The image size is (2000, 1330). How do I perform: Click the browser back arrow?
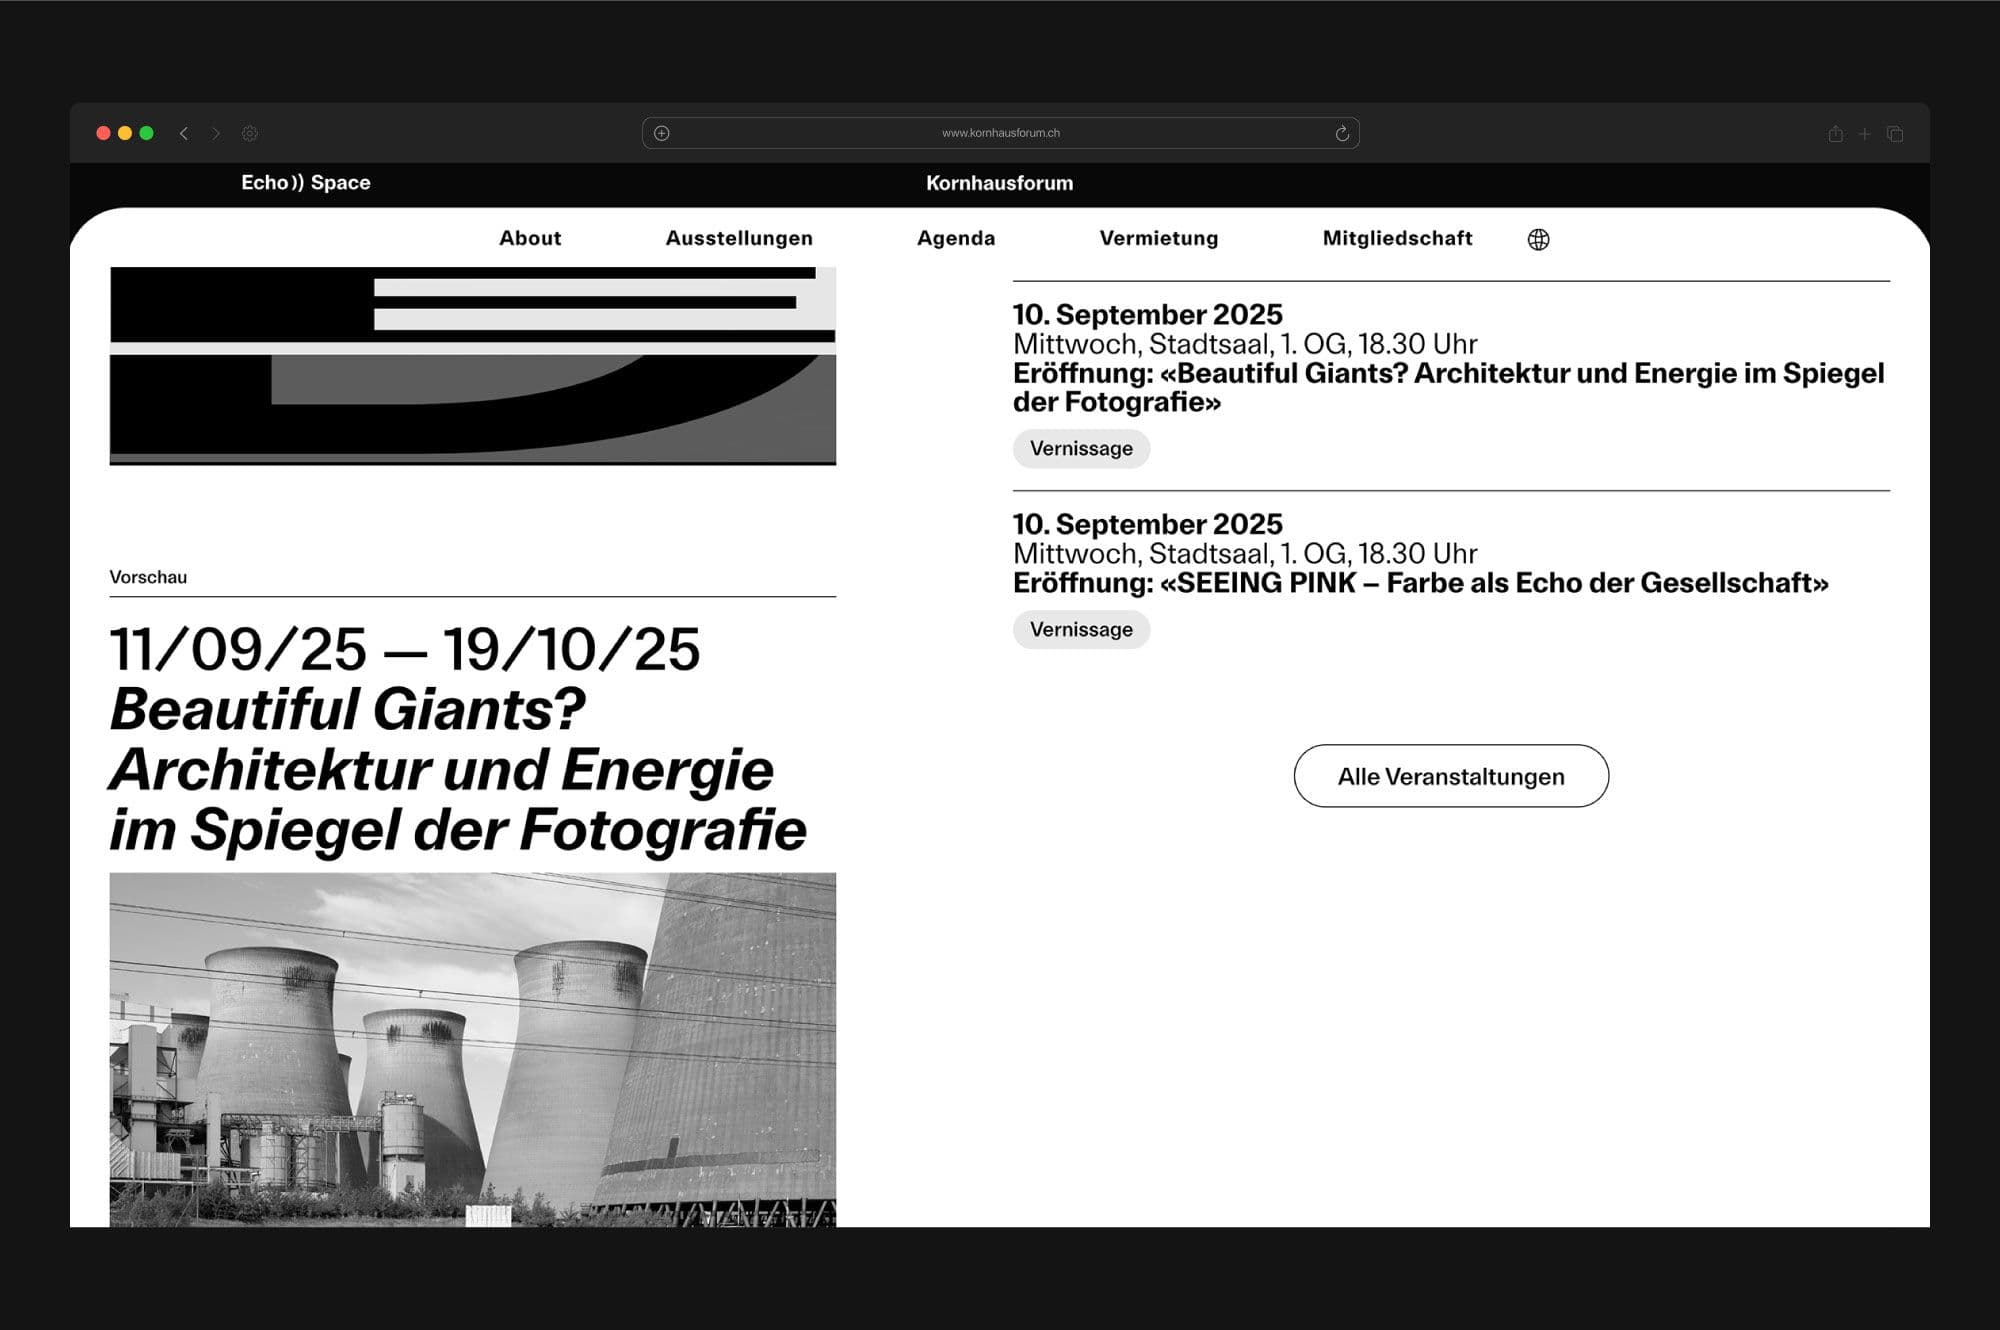pyautogui.click(x=184, y=133)
